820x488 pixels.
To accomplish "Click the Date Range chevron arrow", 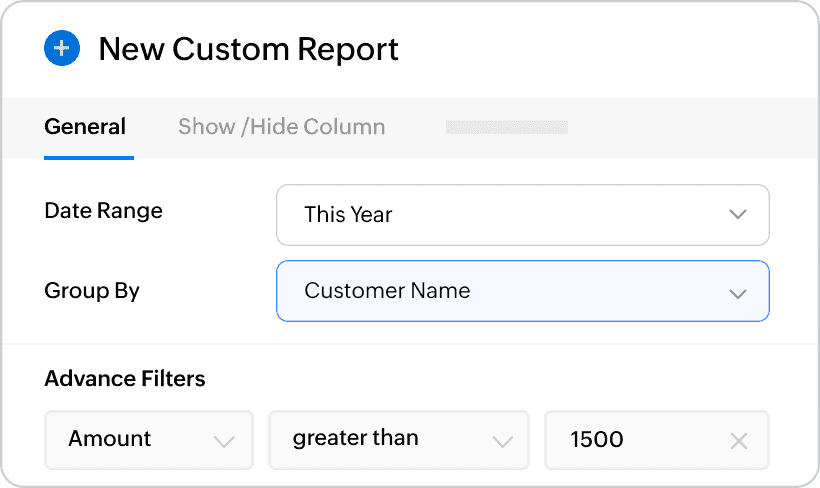I will tap(738, 215).
